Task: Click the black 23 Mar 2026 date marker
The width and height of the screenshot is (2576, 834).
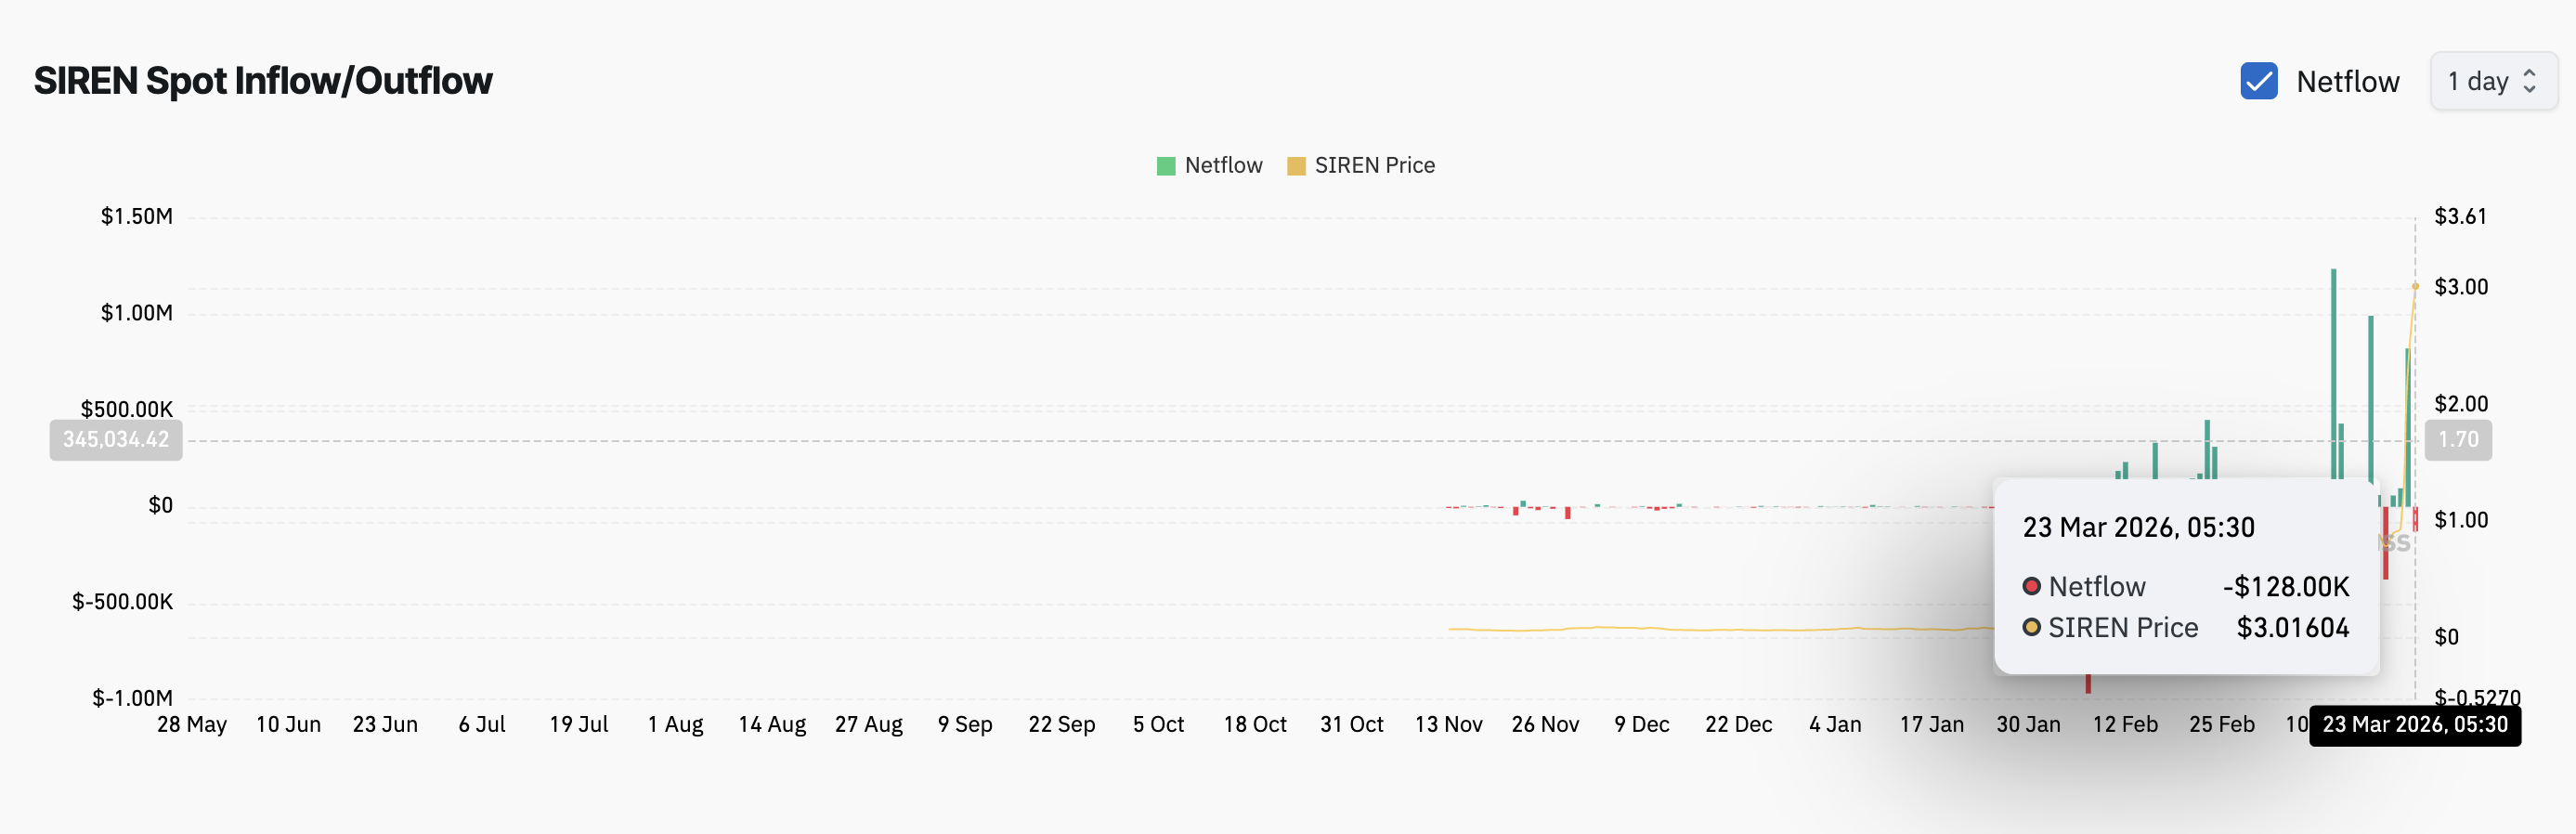Action: coord(2414,725)
